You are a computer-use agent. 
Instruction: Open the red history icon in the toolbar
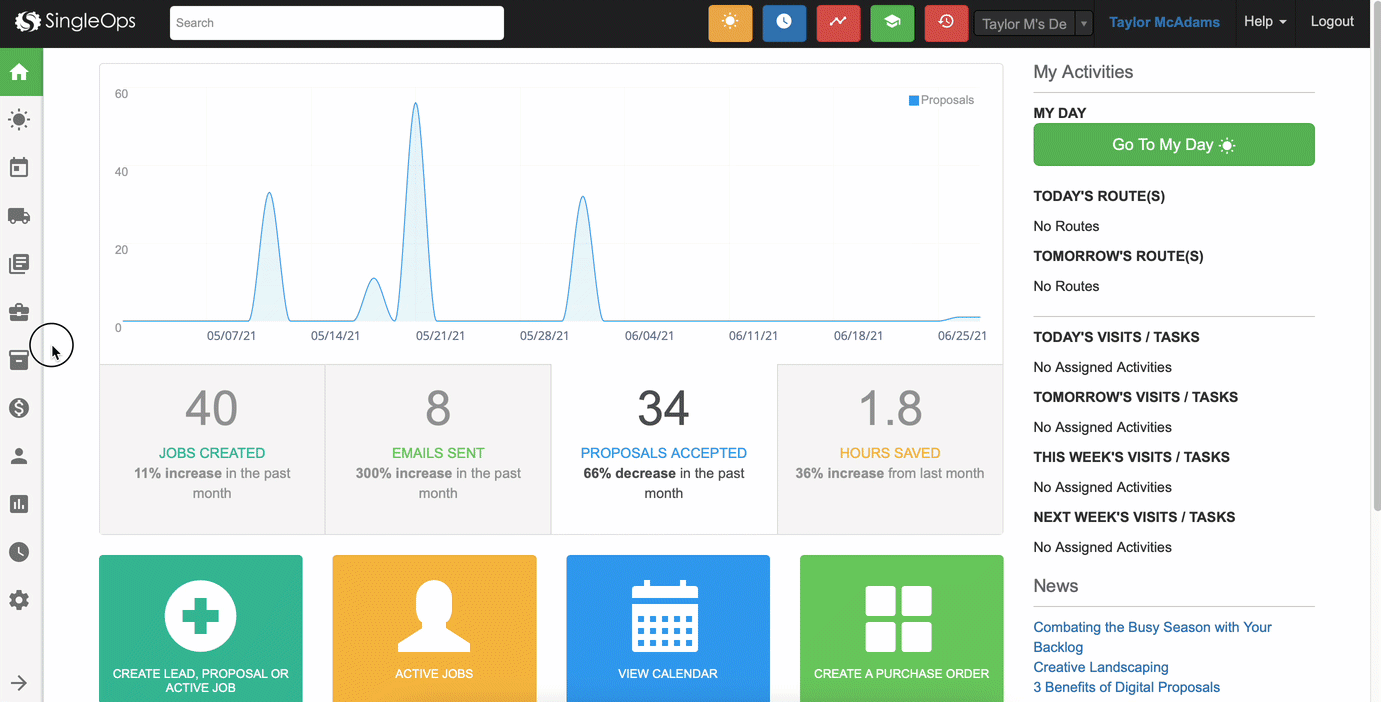click(946, 22)
